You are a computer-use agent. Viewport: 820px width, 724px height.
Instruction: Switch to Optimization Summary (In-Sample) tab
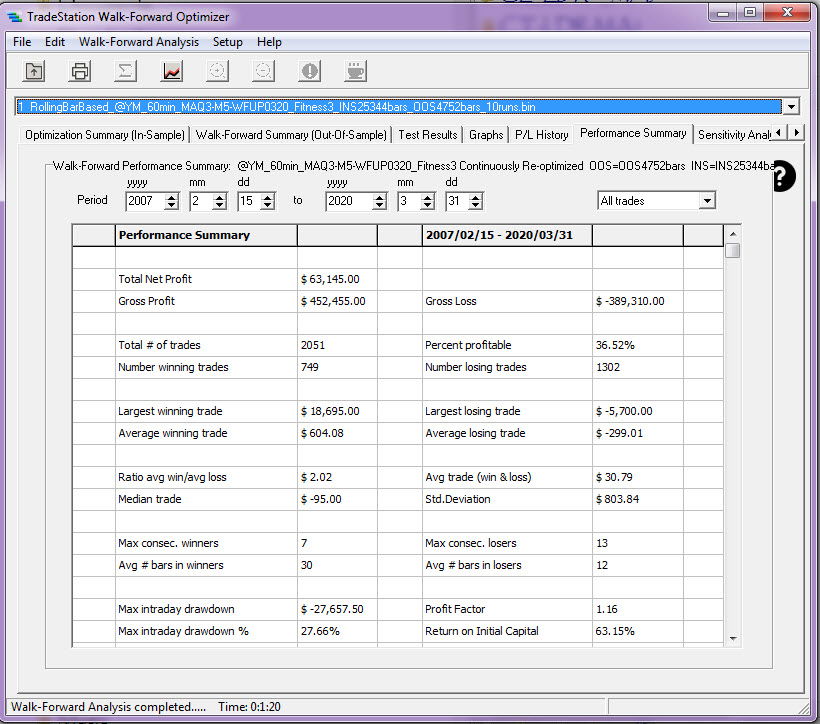(x=105, y=135)
